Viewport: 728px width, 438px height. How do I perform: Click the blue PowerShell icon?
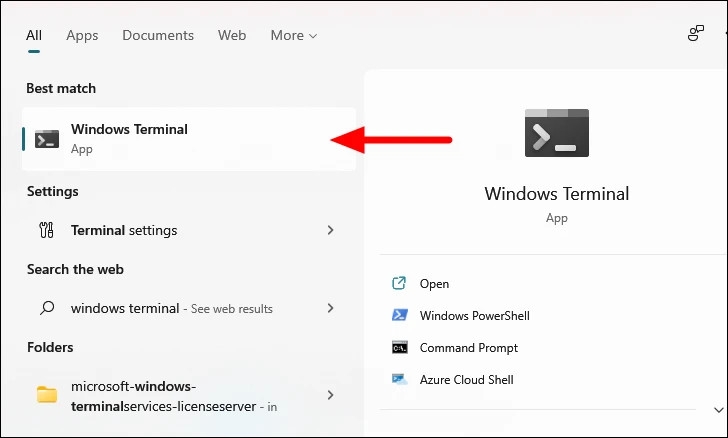(x=400, y=315)
